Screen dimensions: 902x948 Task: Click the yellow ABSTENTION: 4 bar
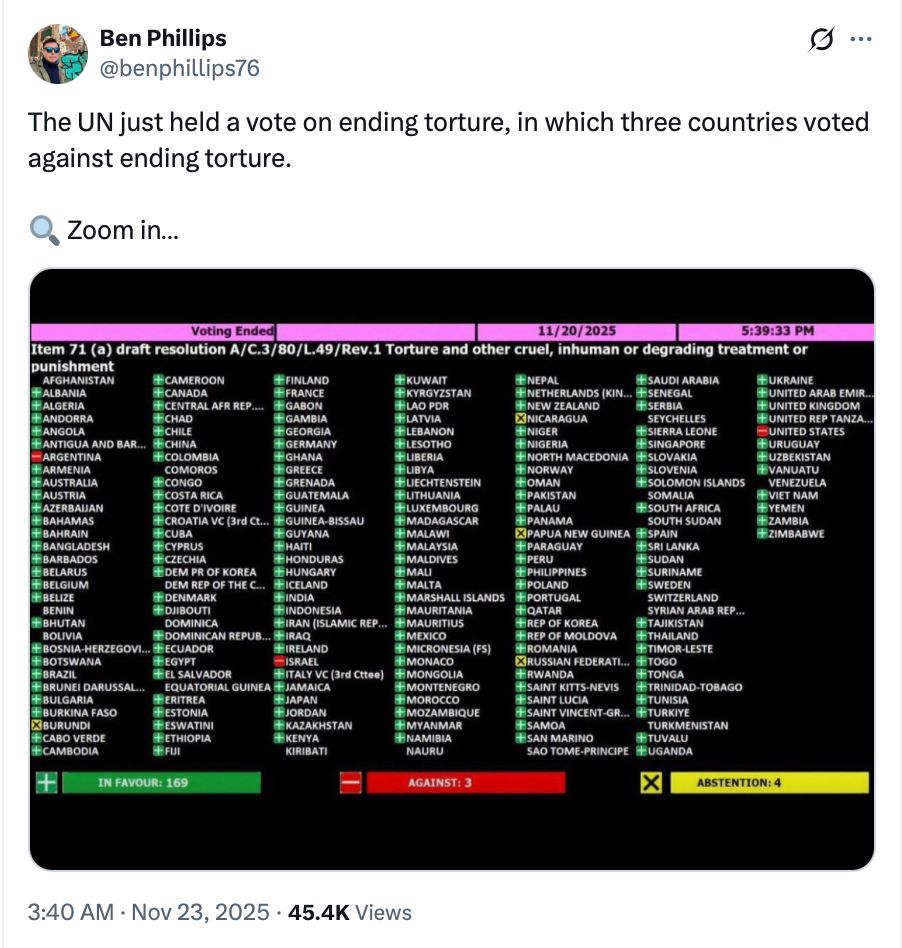click(x=768, y=783)
